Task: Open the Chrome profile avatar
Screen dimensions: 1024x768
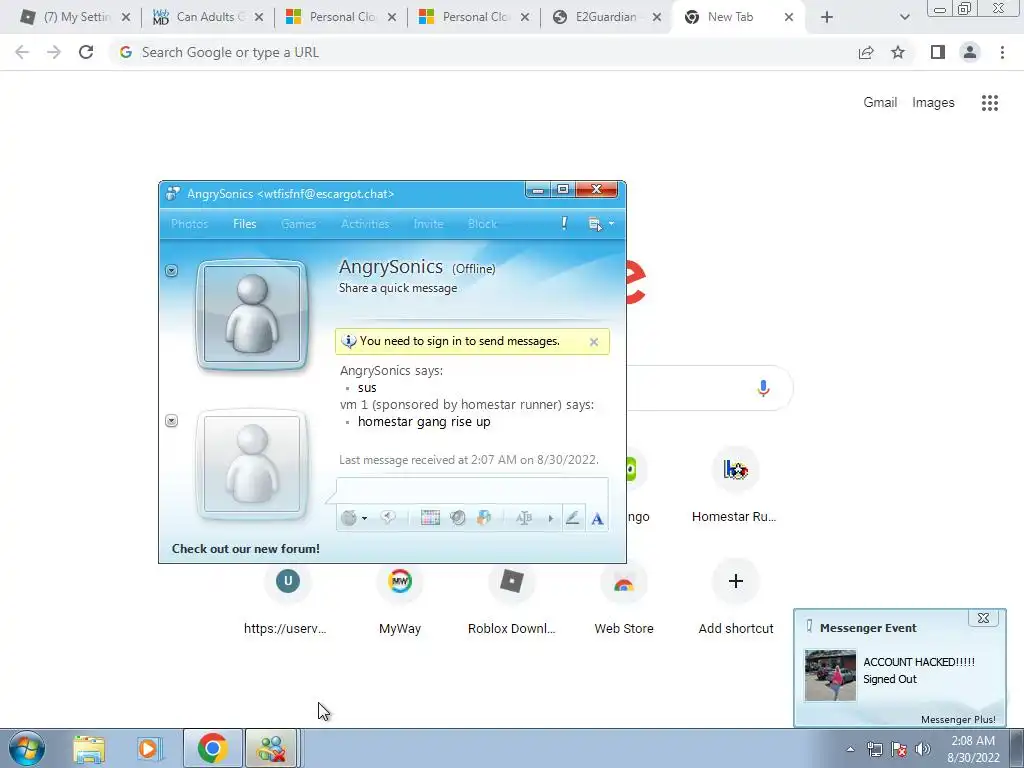Action: (x=970, y=52)
